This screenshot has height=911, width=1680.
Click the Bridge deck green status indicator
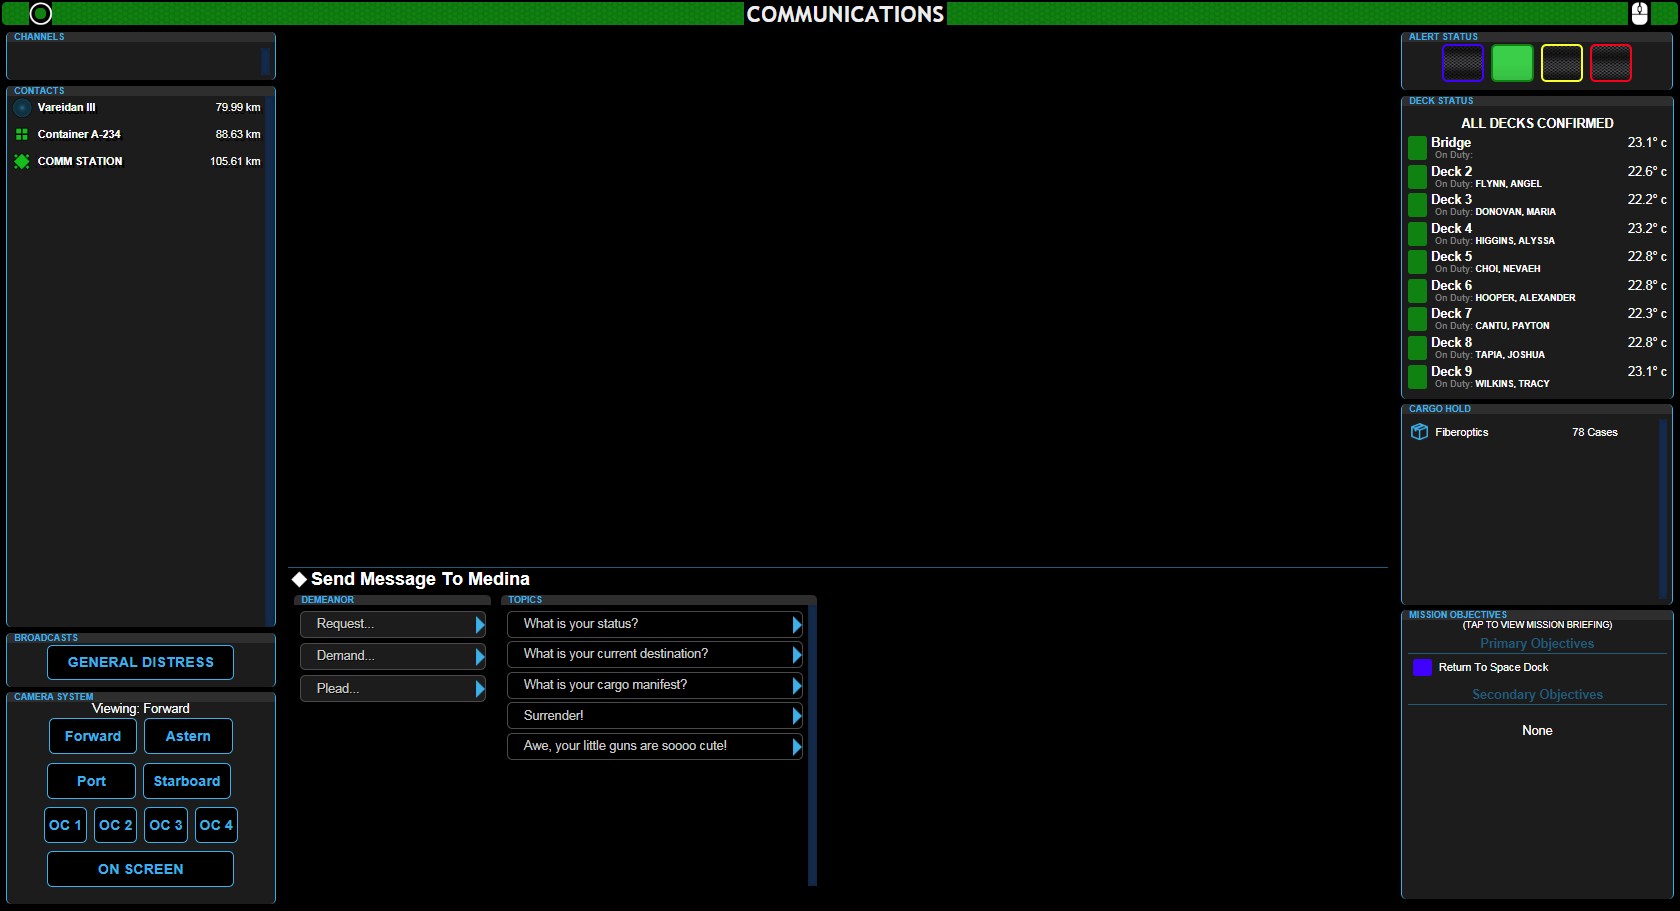1417,148
